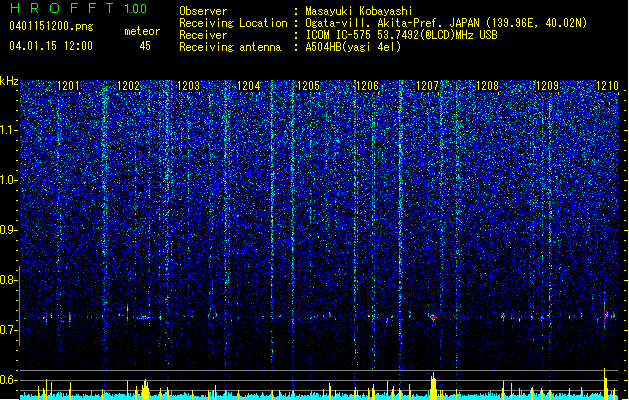Click the Receiving Location label
The image size is (629, 400).
(233, 23)
